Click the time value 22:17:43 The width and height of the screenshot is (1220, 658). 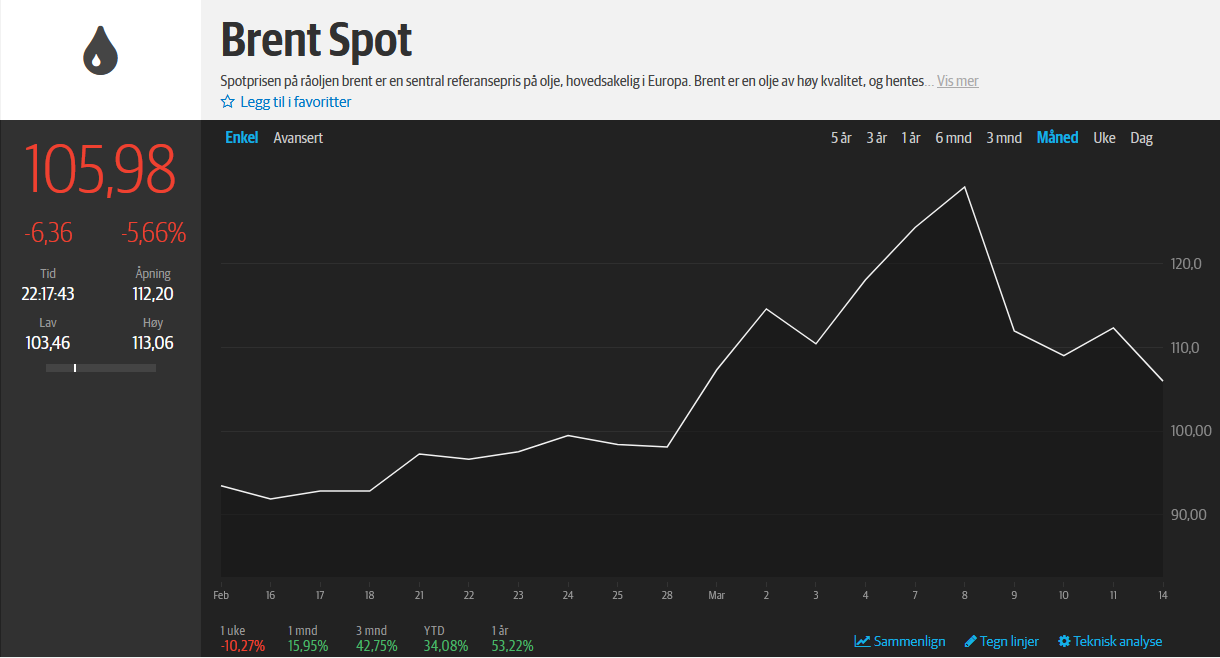coord(48,294)
